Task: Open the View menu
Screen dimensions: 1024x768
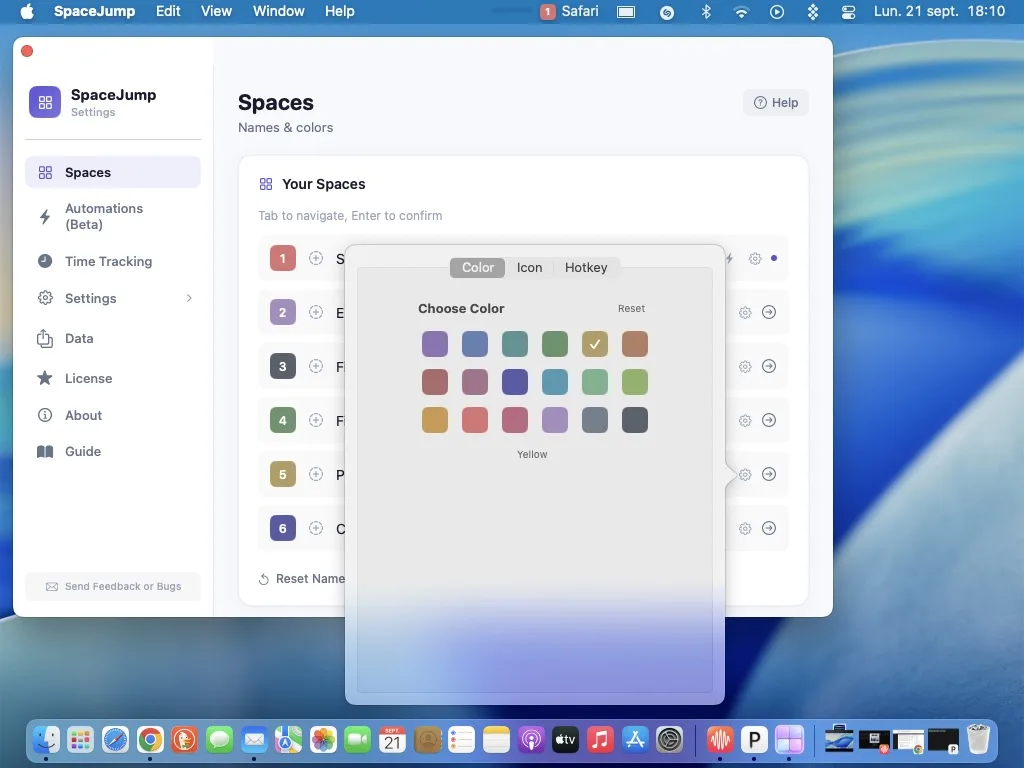Action: point(216,11)
